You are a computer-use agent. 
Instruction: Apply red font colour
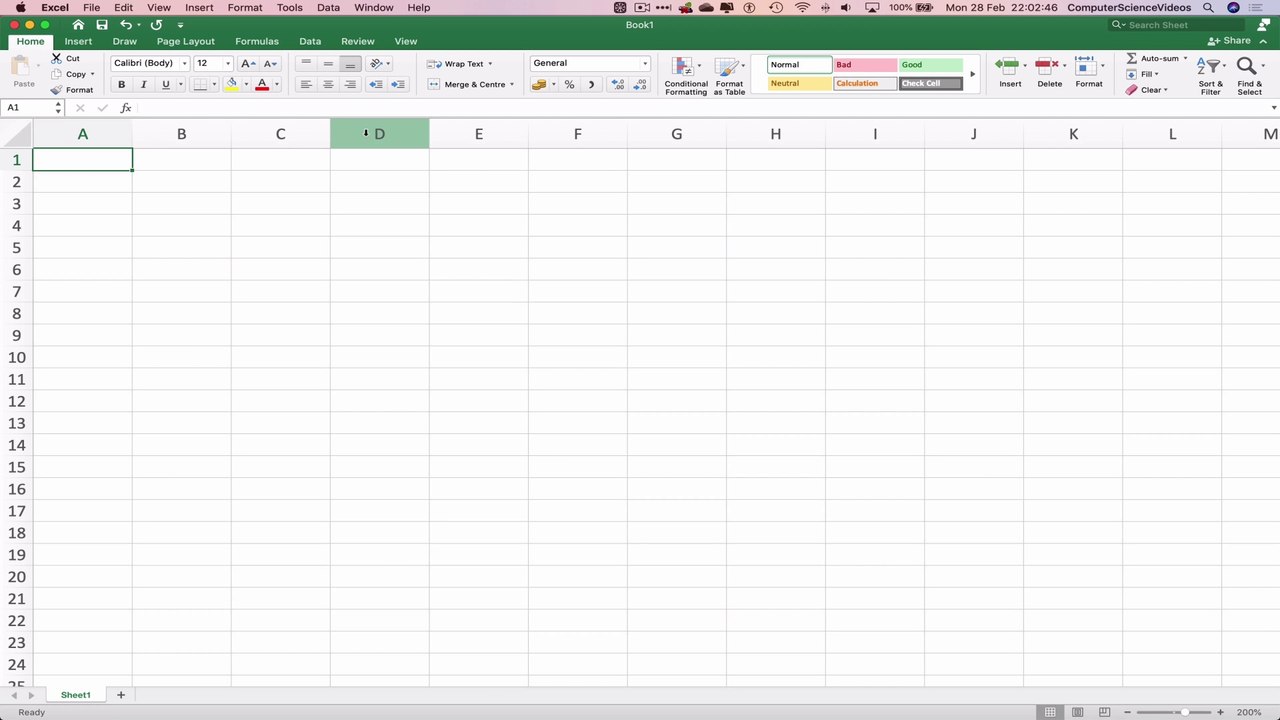pos(262,85)
